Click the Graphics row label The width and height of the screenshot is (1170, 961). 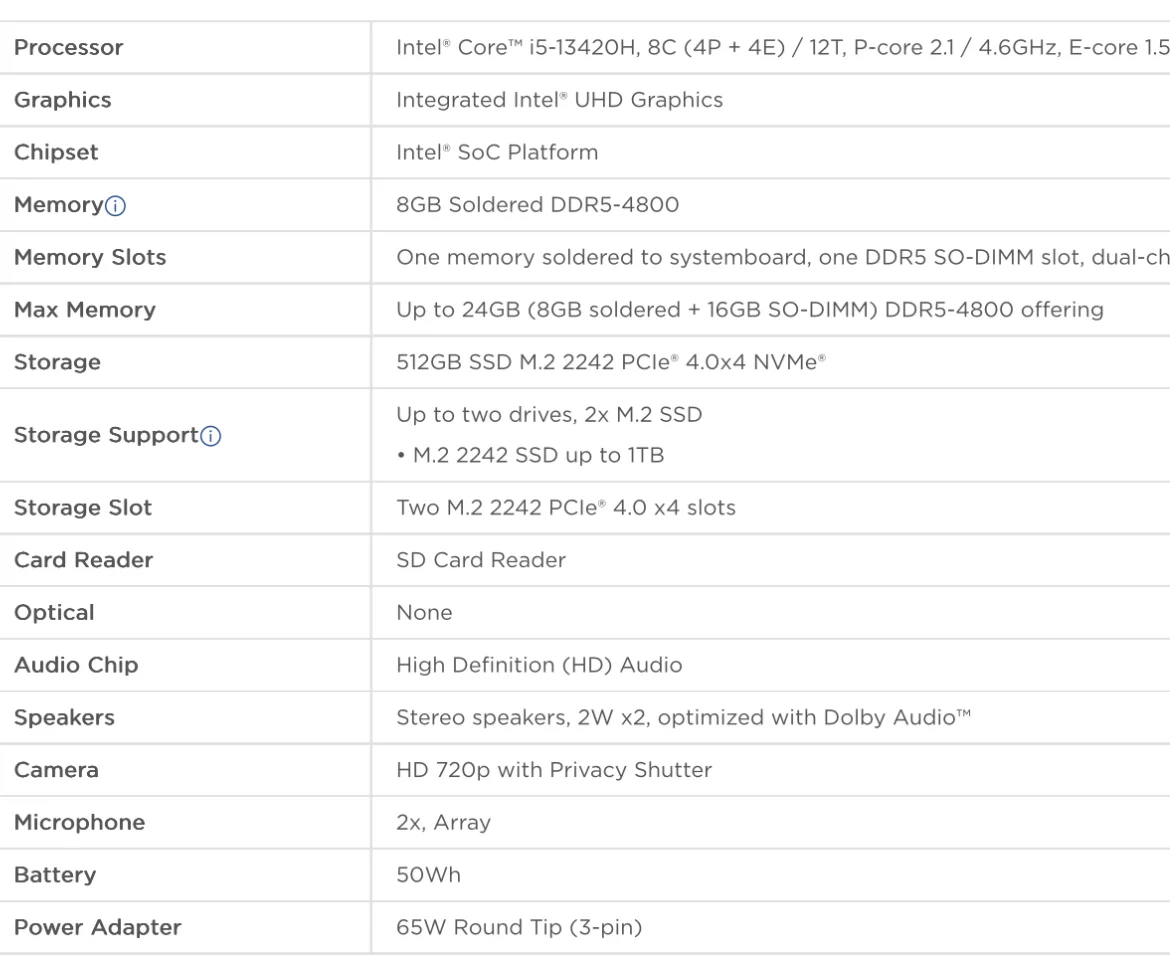point(63,100)
